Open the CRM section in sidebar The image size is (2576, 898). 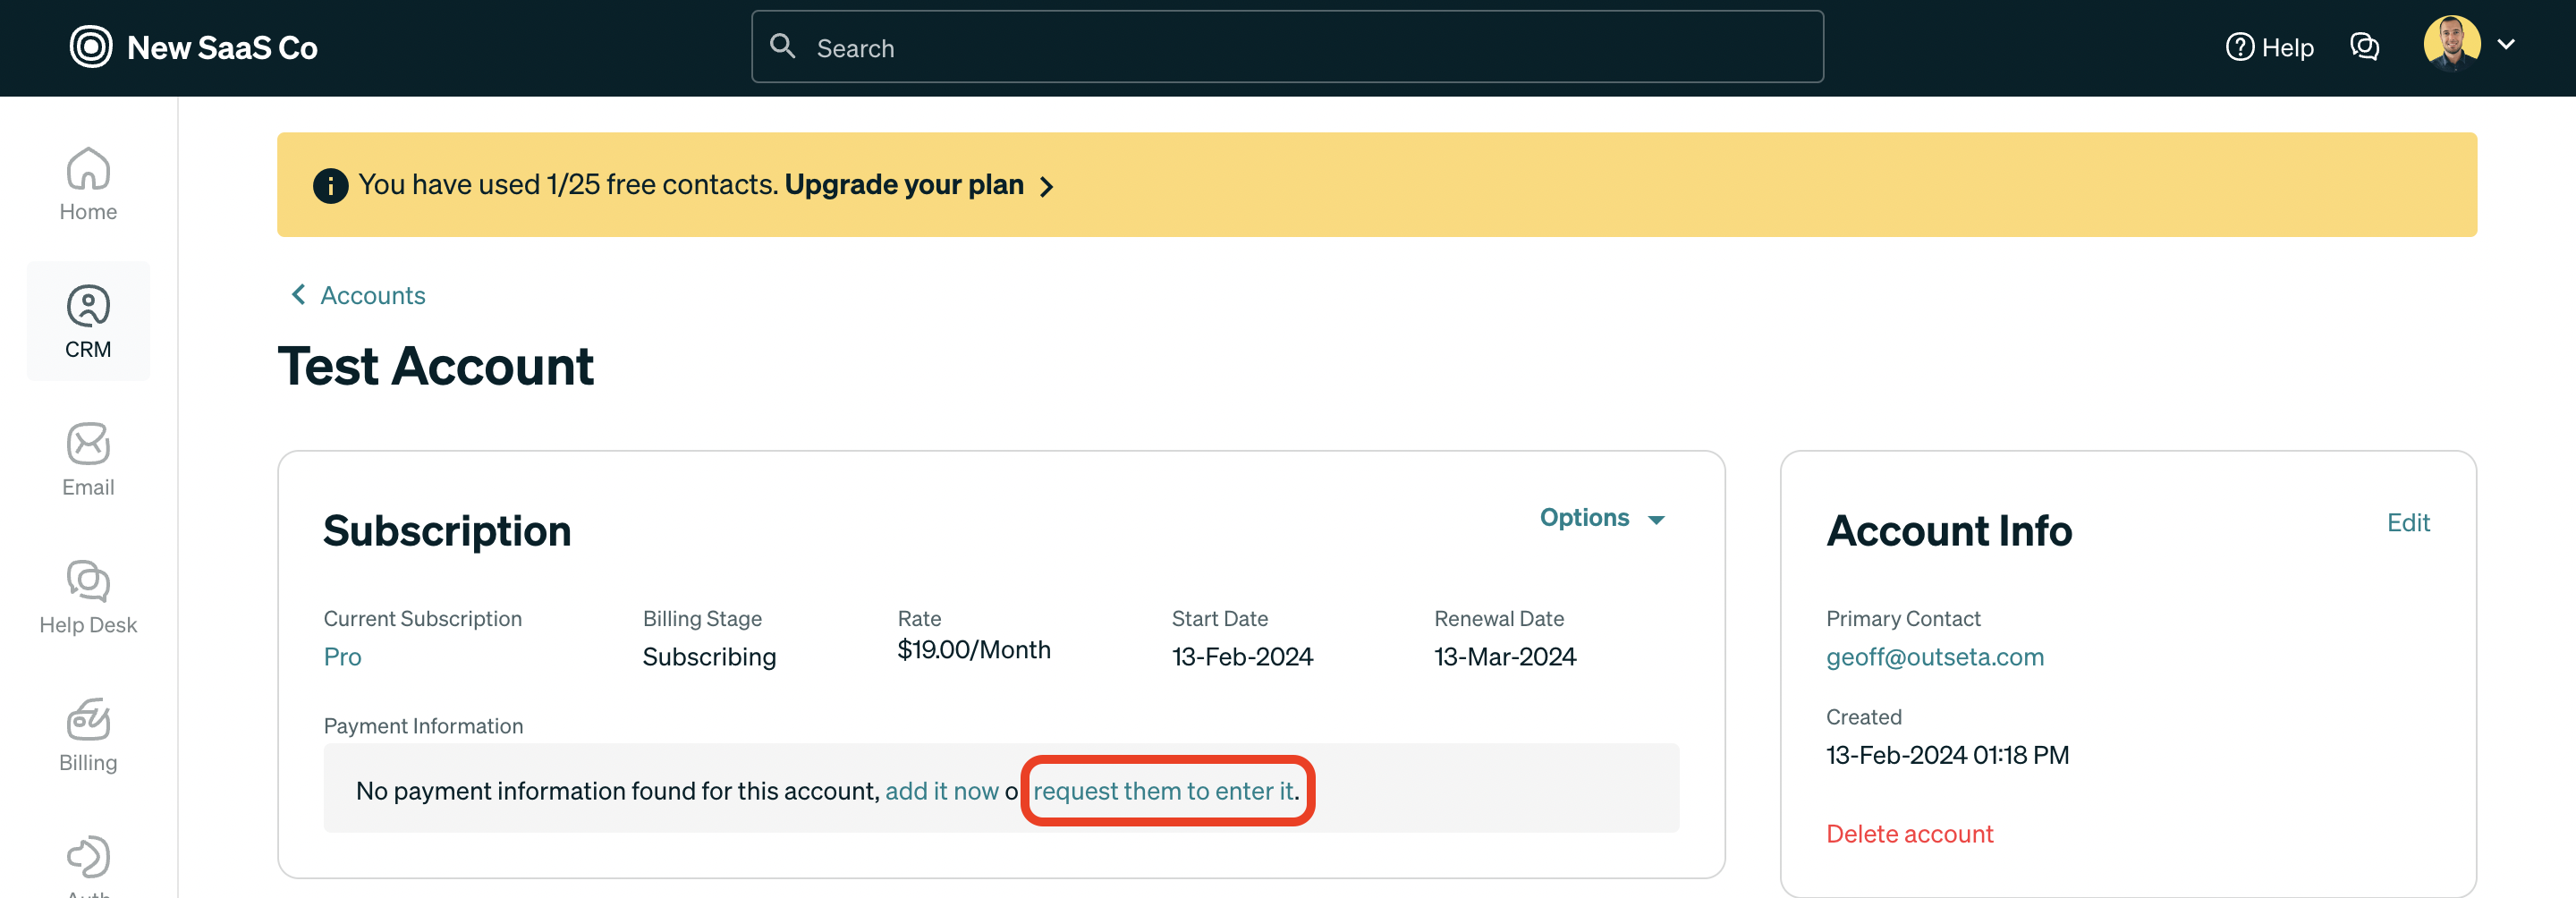coord(88,321)
